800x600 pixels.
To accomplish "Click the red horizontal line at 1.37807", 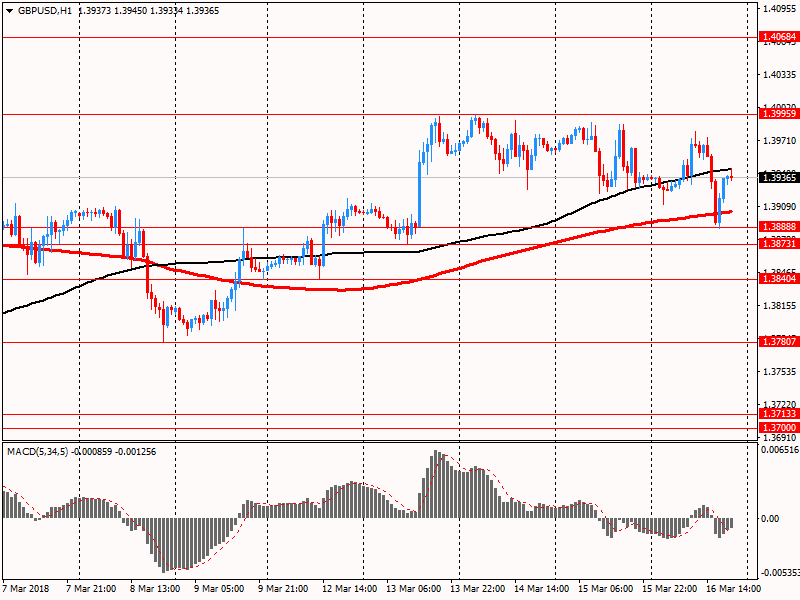I will point(400,341).
